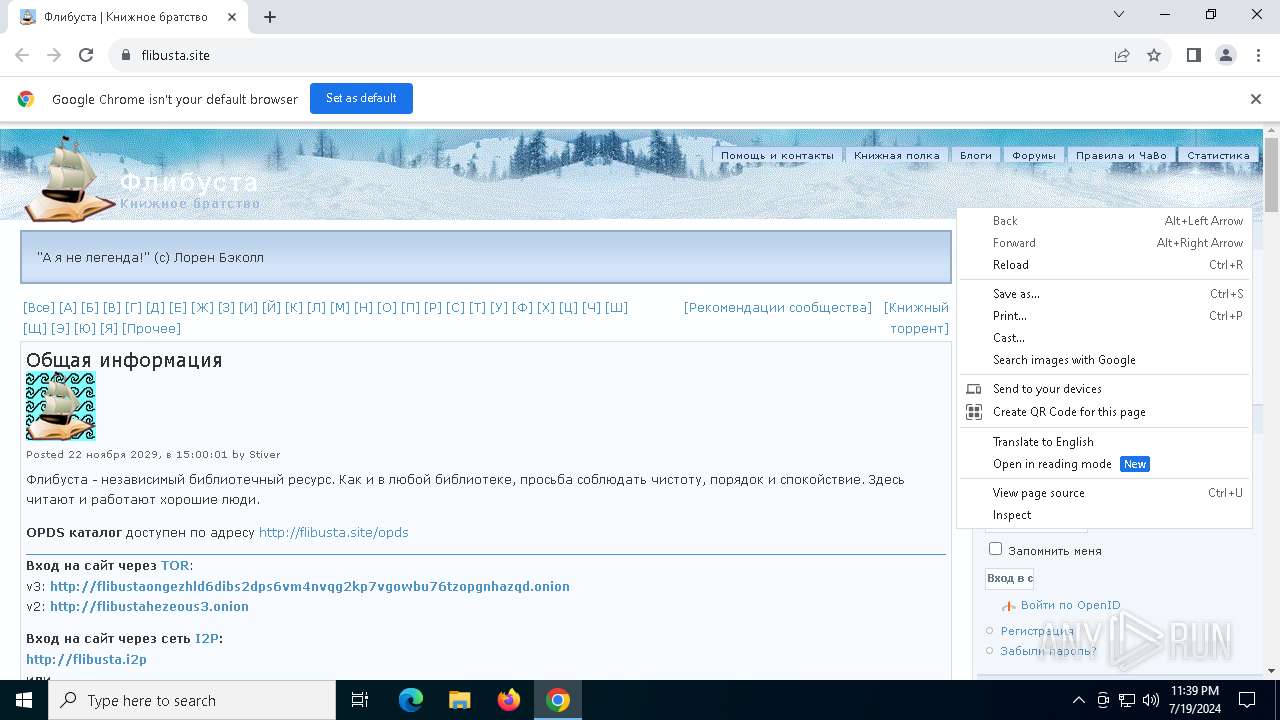Viewport: 1280px width, 720px height.
Task: Open the network tray icon
Action: (1127, 700)
